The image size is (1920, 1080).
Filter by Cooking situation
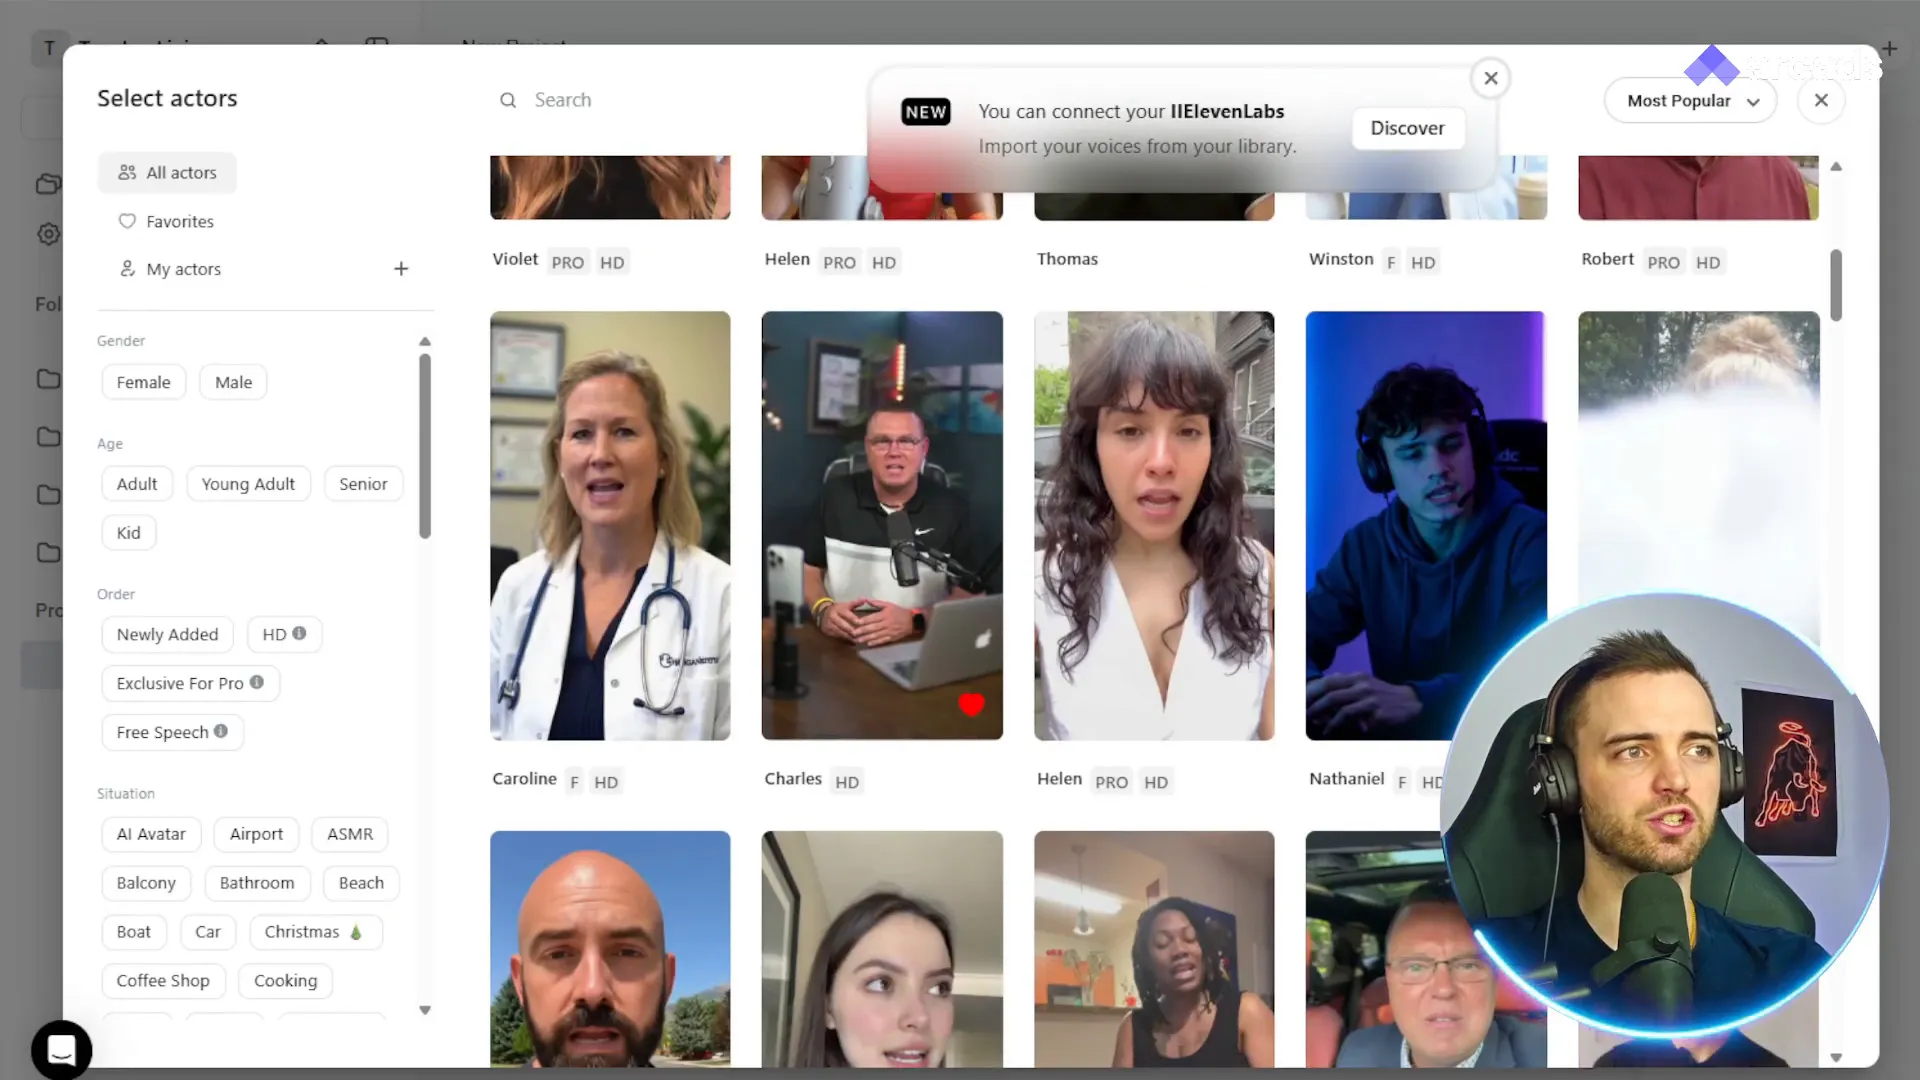pos(285,981)
